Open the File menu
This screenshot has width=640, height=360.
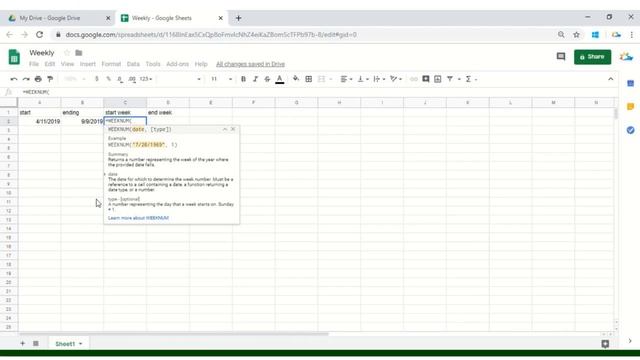34,64
